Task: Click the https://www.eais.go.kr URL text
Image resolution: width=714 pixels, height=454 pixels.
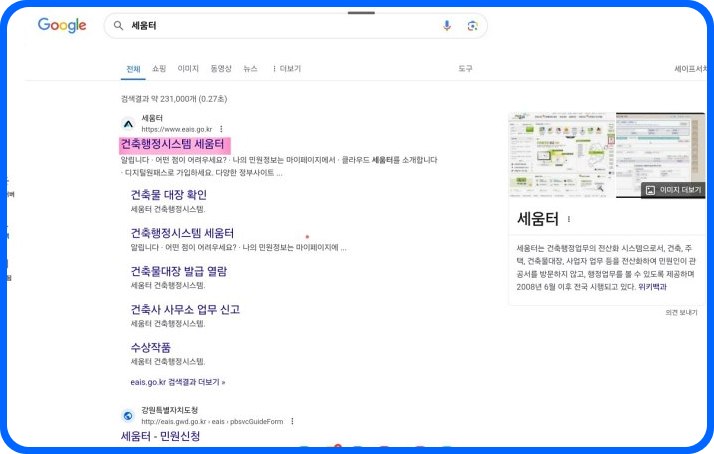Action: [x=177, y=129]
